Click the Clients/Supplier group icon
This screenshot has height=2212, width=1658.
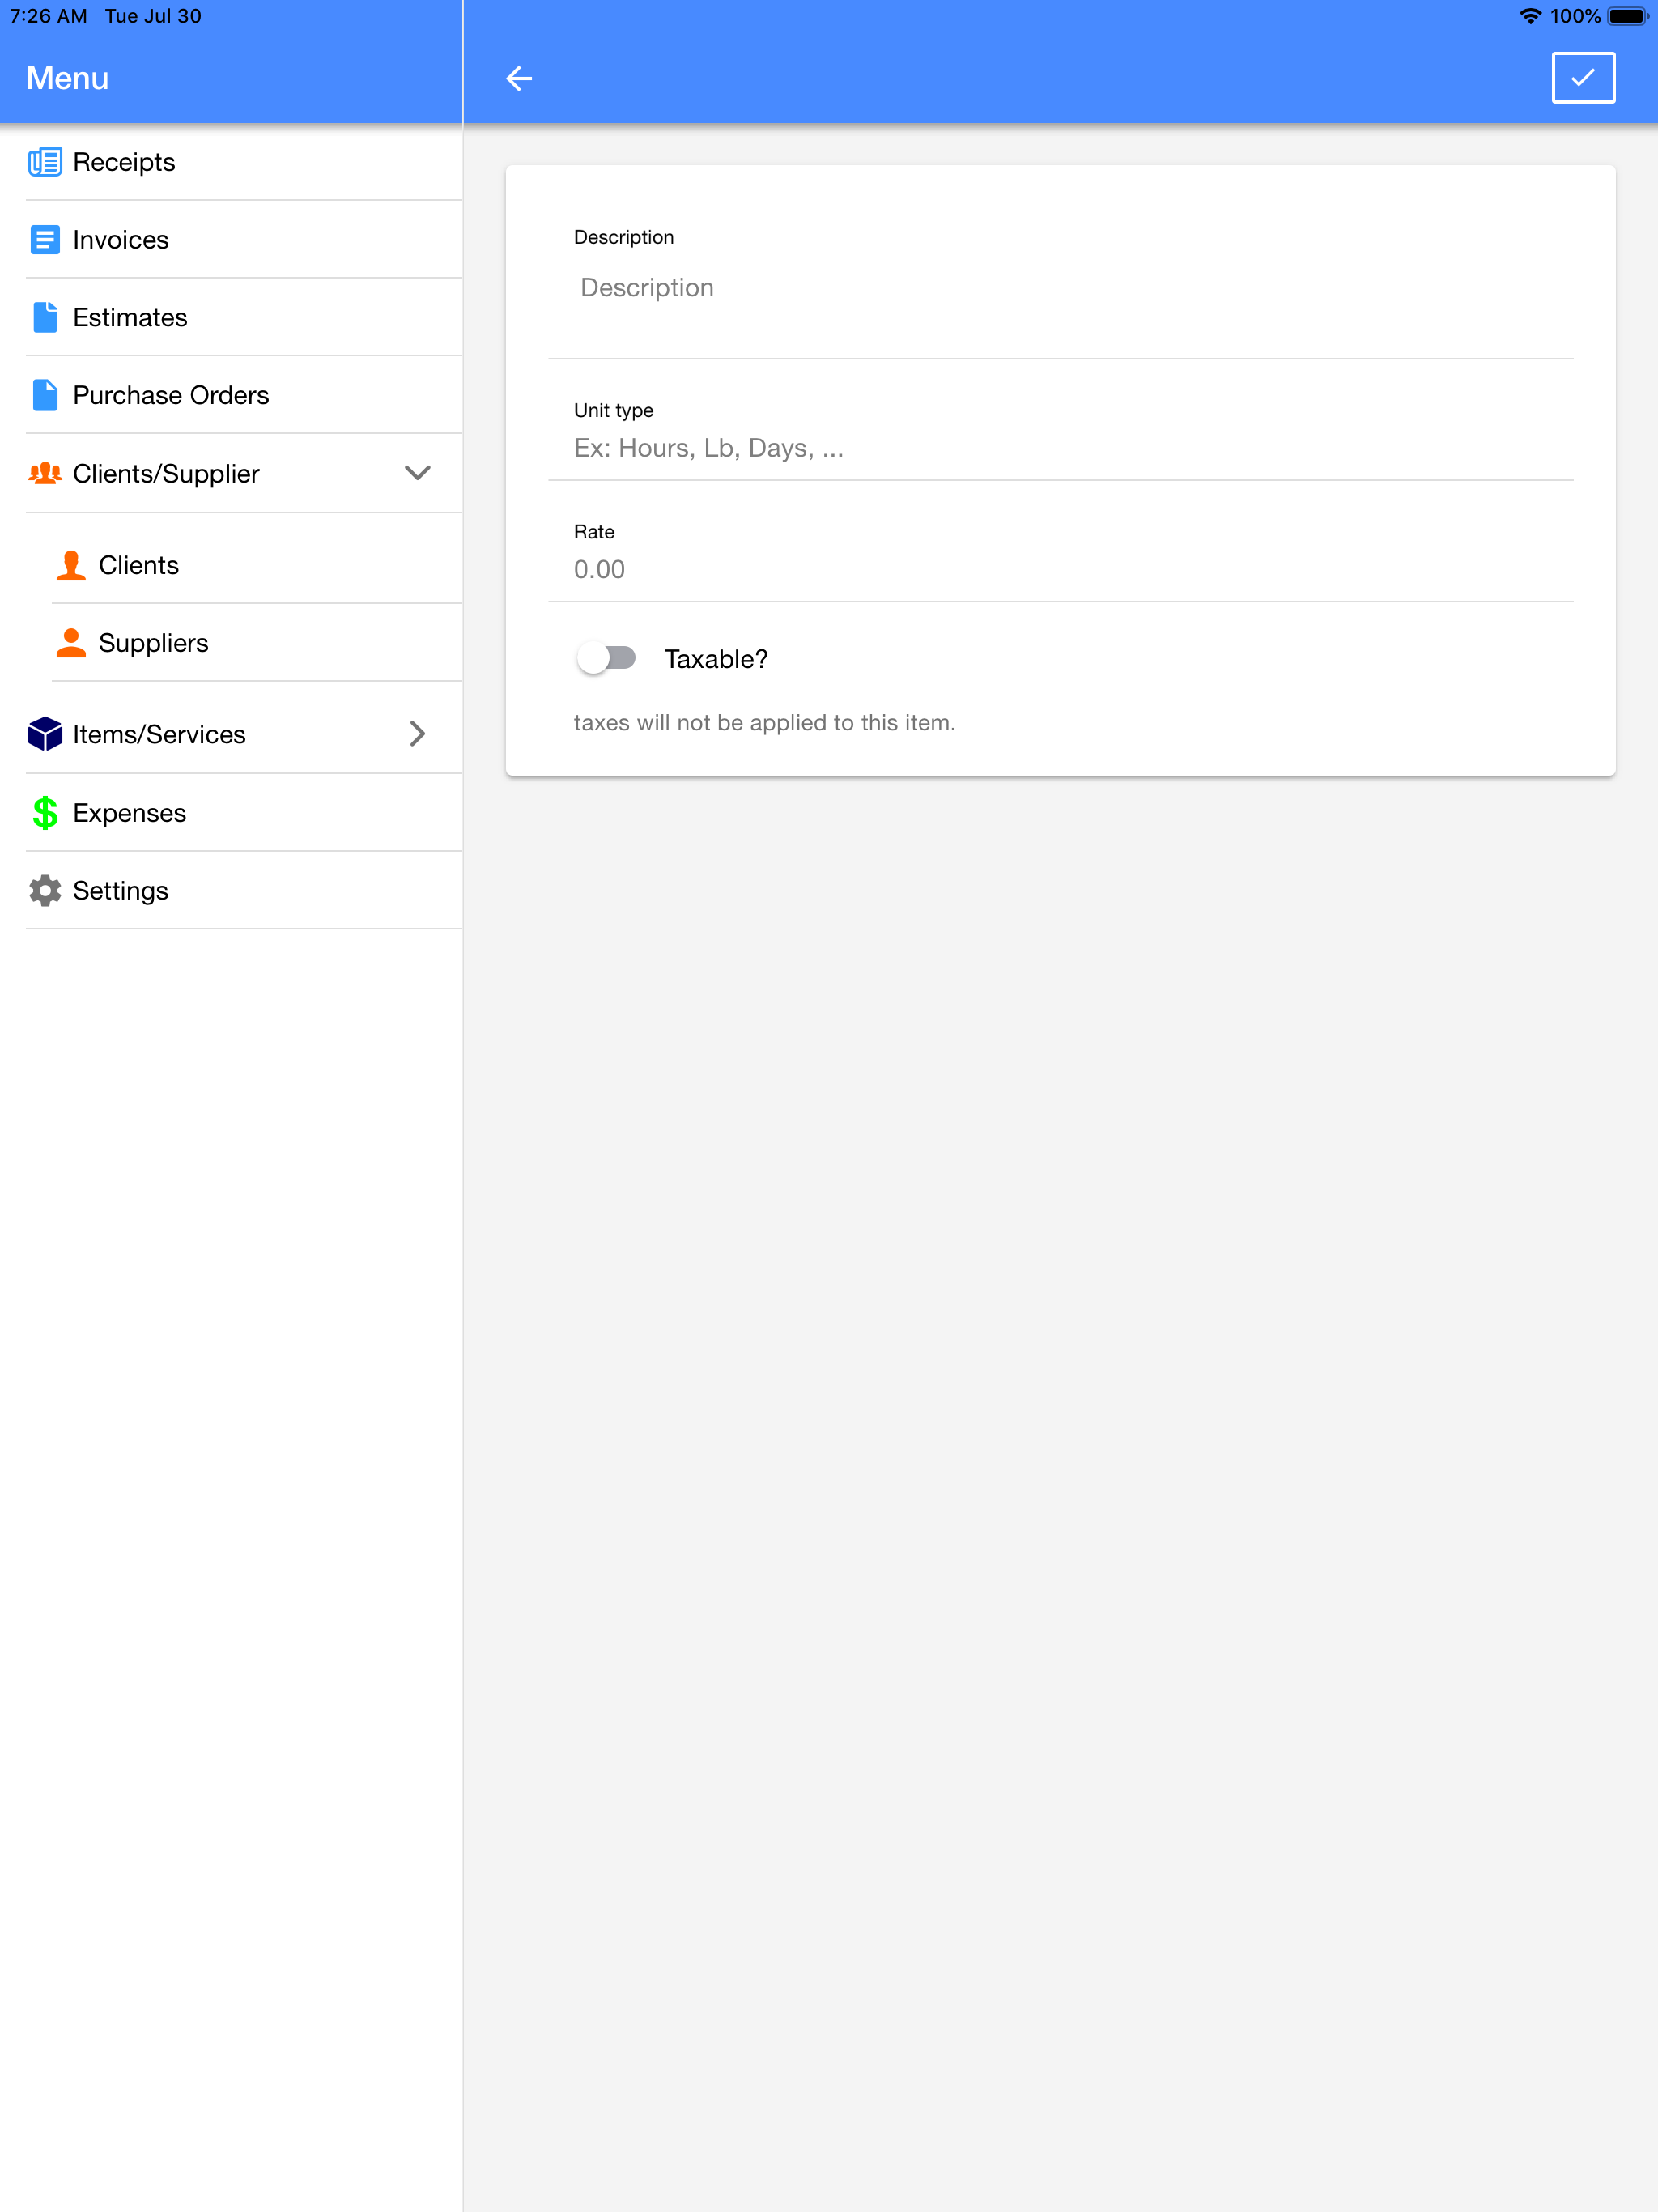pyautogui.click(x=45, y=473)
